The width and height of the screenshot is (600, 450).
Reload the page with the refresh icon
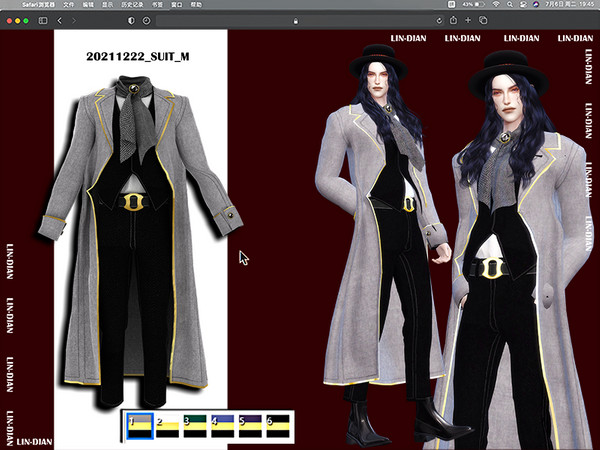[x=439, y=21]
